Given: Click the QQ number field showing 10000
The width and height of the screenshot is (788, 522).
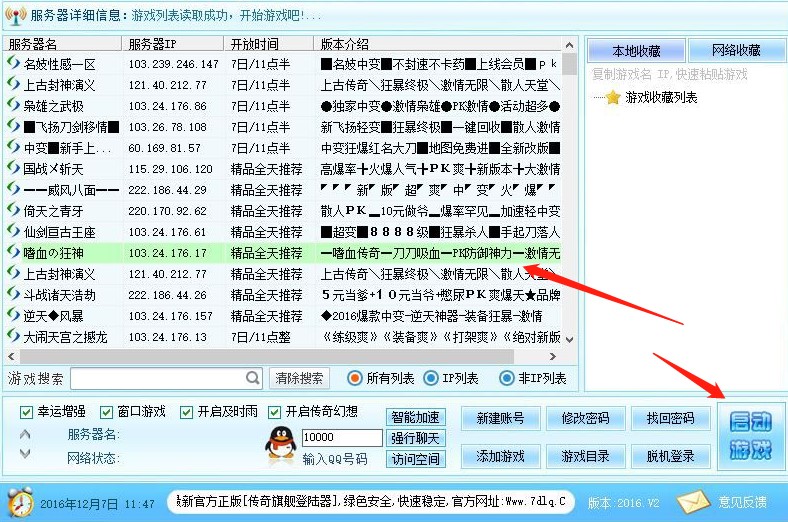Looking at the screenshot, I should point(342,437).
